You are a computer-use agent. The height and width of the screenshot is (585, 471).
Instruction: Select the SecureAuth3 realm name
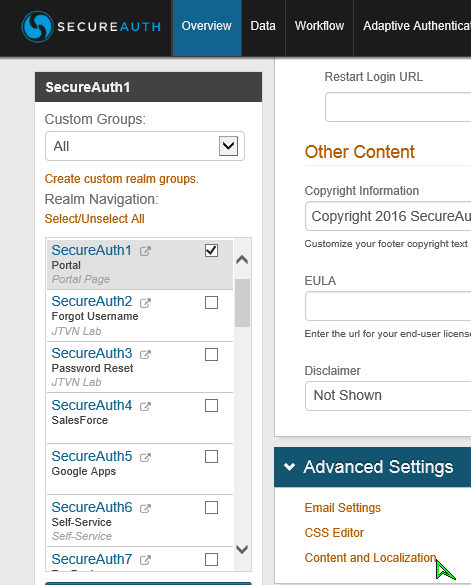point(92,353)
